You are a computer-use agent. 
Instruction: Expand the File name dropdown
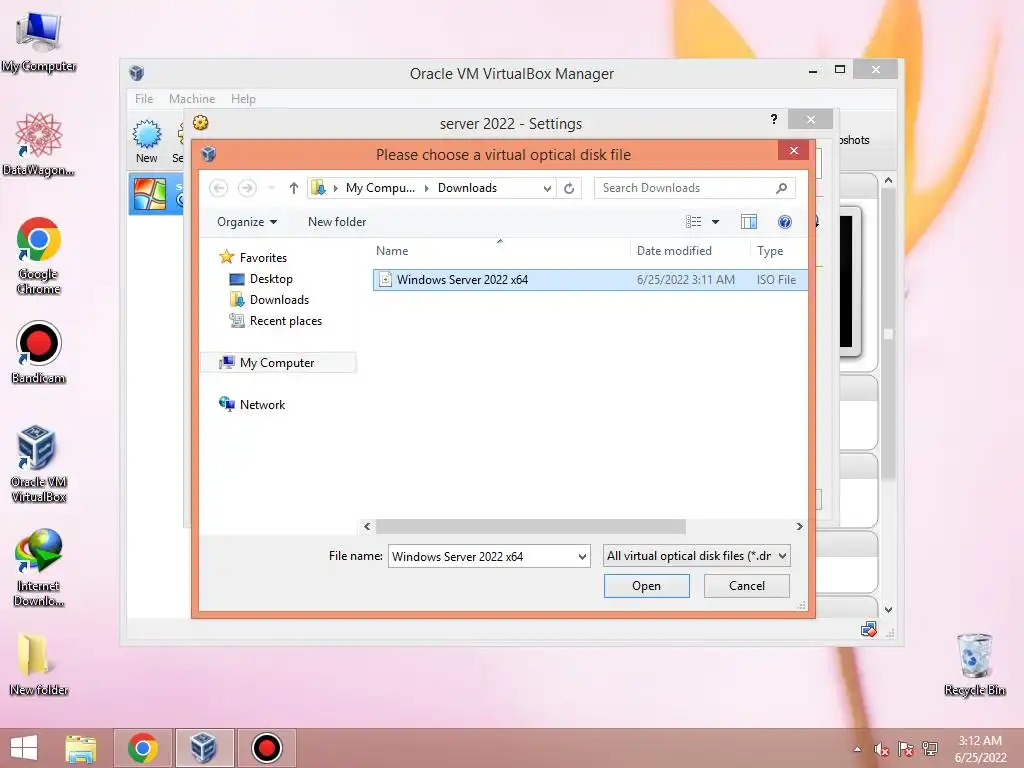coord(582,556)
